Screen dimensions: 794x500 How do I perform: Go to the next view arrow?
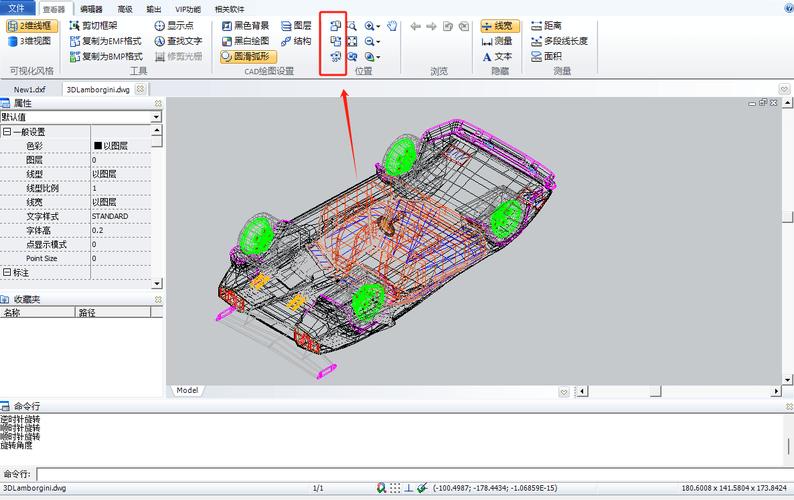(x=431, y=26)
